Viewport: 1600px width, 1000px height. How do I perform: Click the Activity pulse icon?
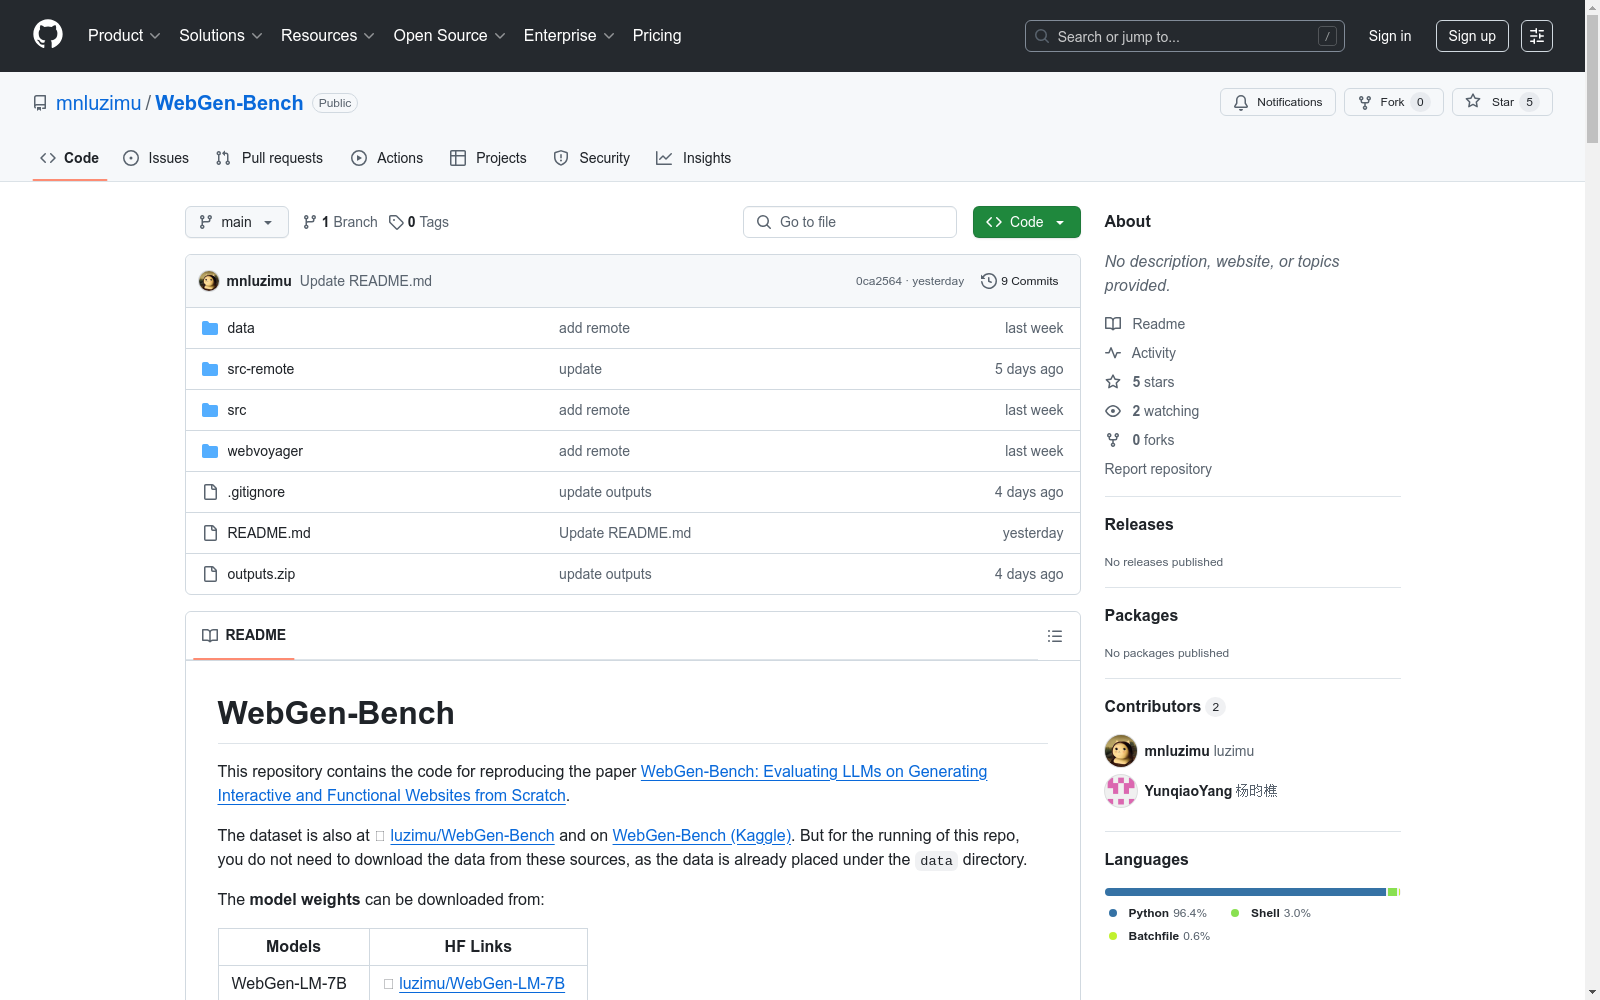pyautogui.click(x=1113, y=353)
